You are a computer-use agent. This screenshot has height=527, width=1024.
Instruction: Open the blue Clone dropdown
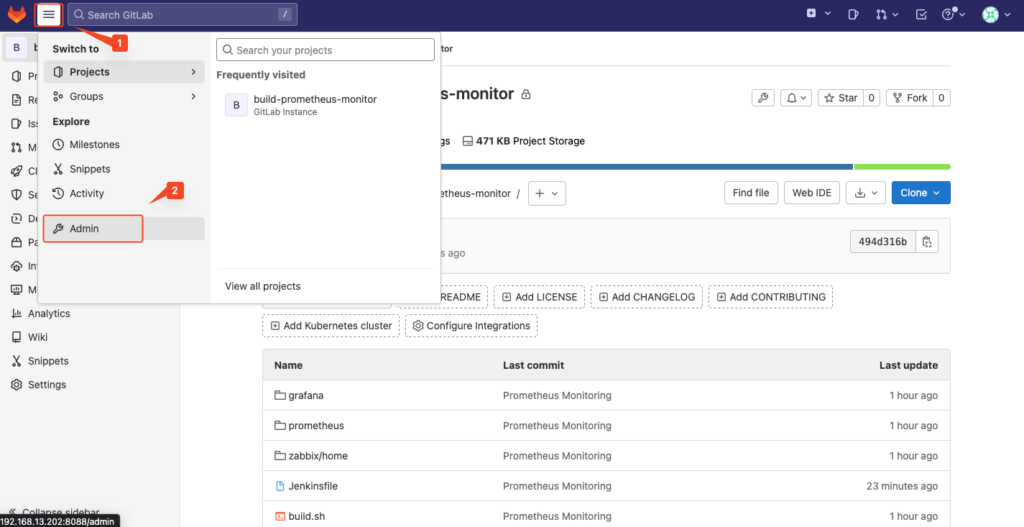pyautogui.click(x=921, y=193)
